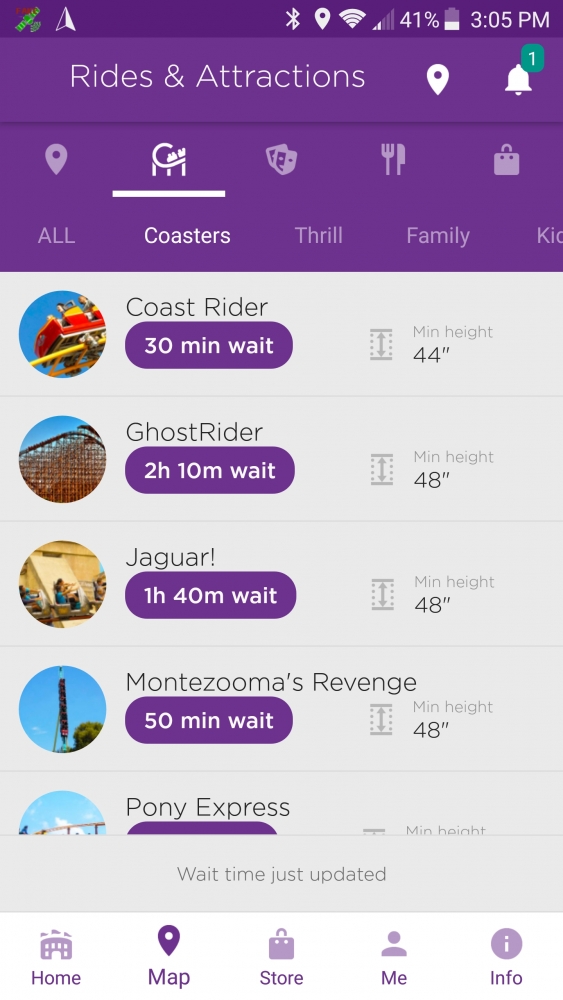Select the Family rides filter
The width and height of the screenshot is (563, 1000).
coord(438,236)
